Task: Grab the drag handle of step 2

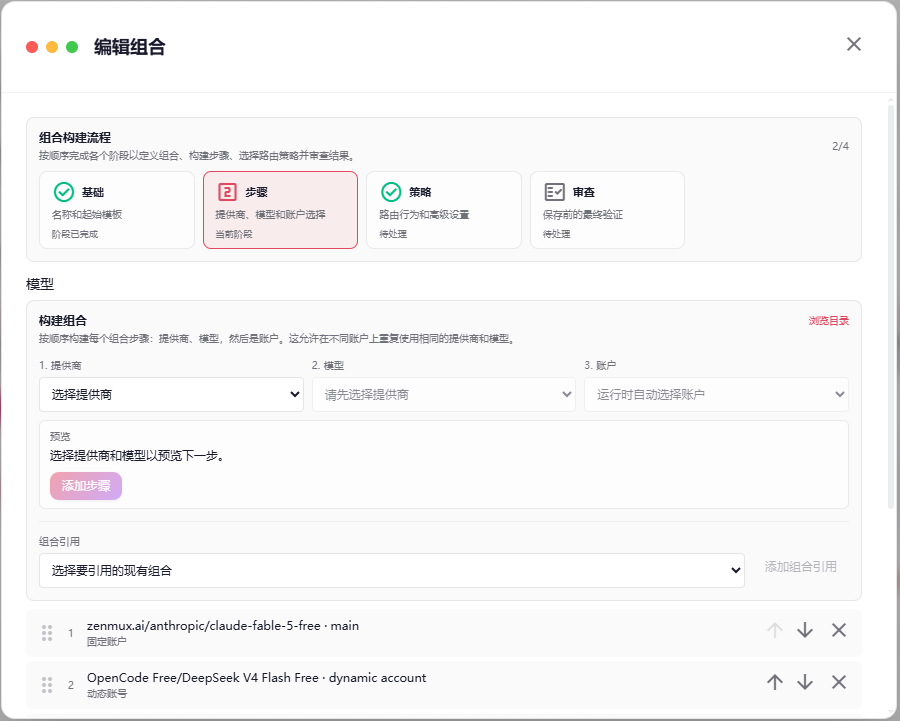Action: coord(47,685)
